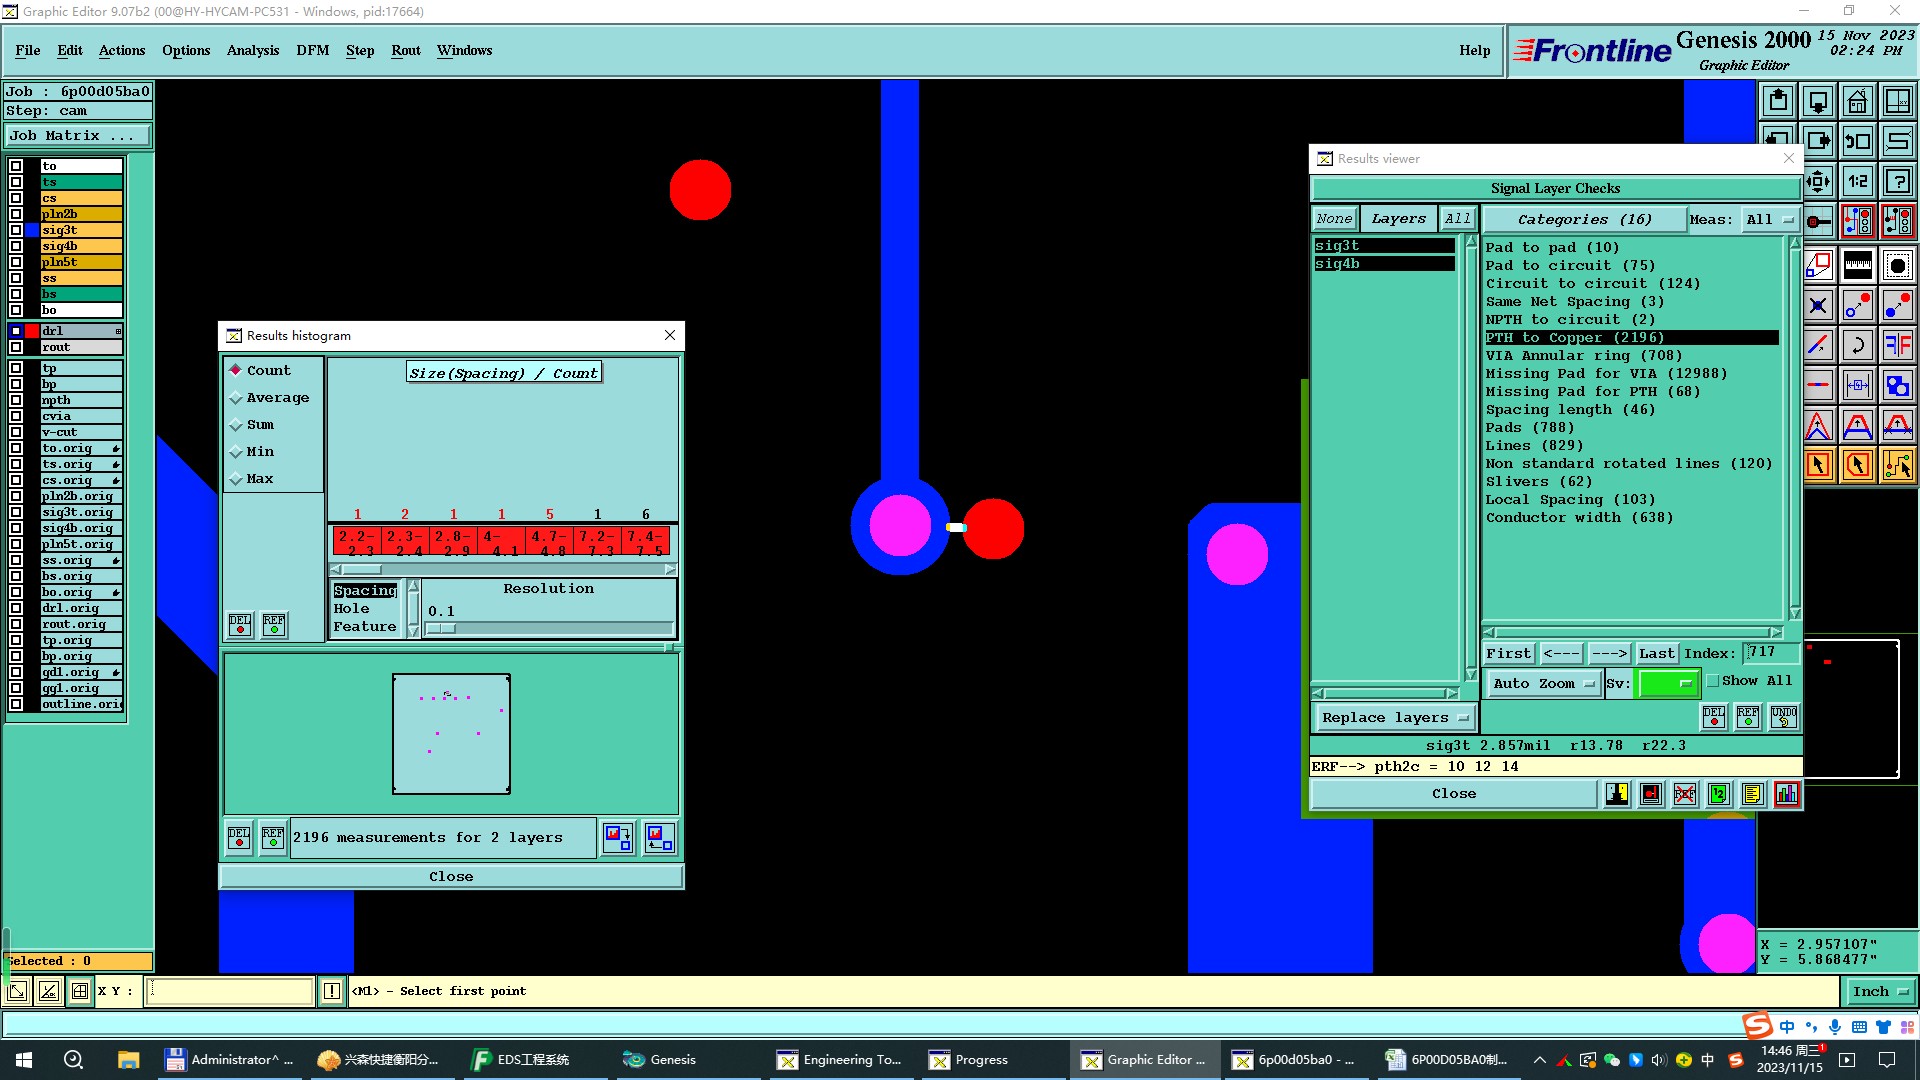This screenshot has height=1080, width=1920.
Task: Select the Max radio option
Action: (237, 479)
